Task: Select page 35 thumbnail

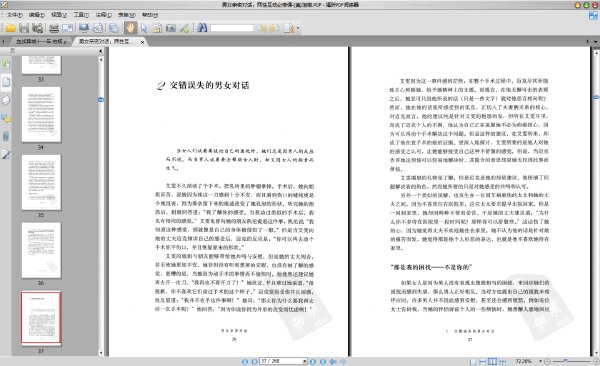Action: 41,182
